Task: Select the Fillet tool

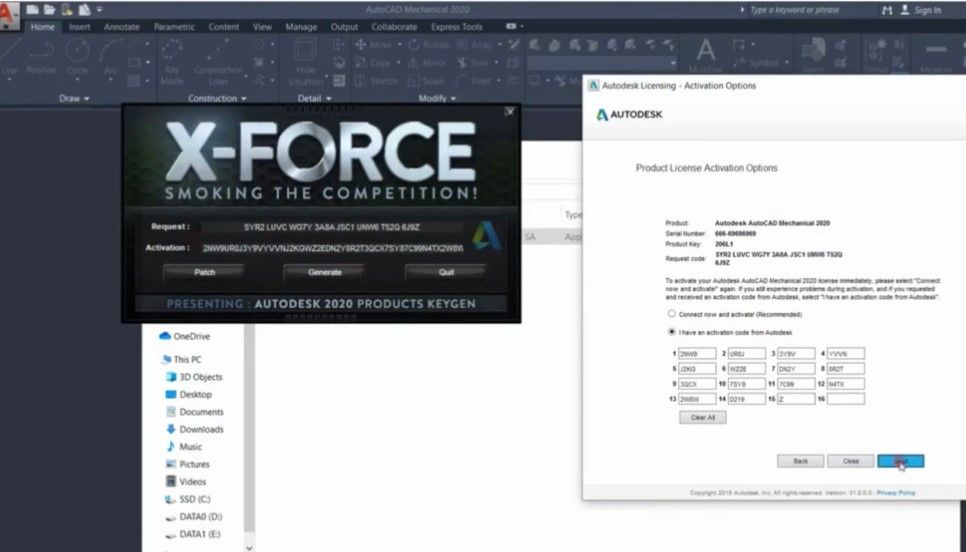Action: [474, 81]
